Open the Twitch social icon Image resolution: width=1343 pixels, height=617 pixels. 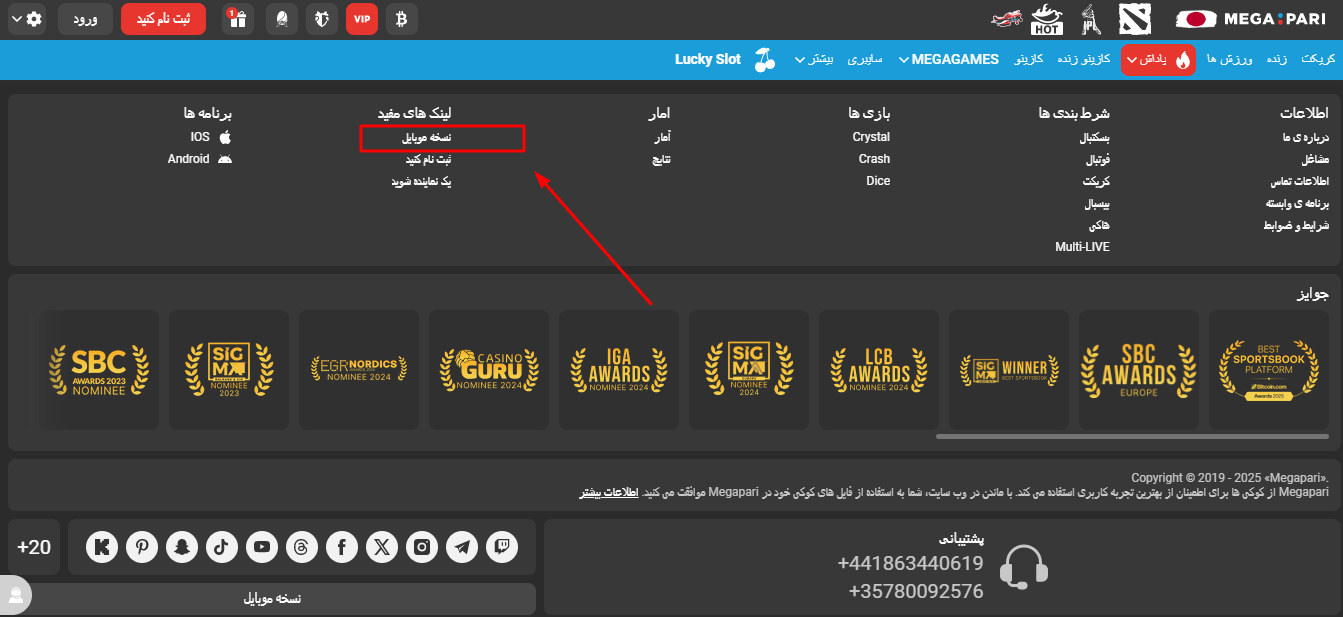click(502, 546)
